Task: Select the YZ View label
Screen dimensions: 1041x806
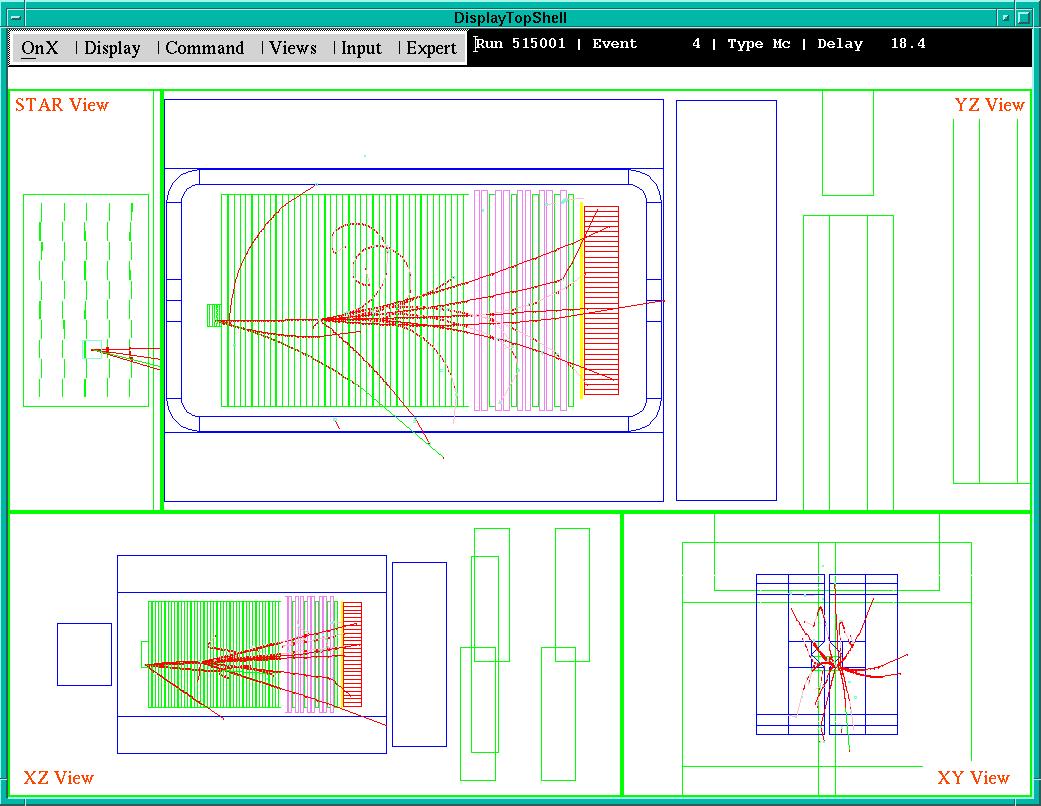Action: click(x=989, y=105)
